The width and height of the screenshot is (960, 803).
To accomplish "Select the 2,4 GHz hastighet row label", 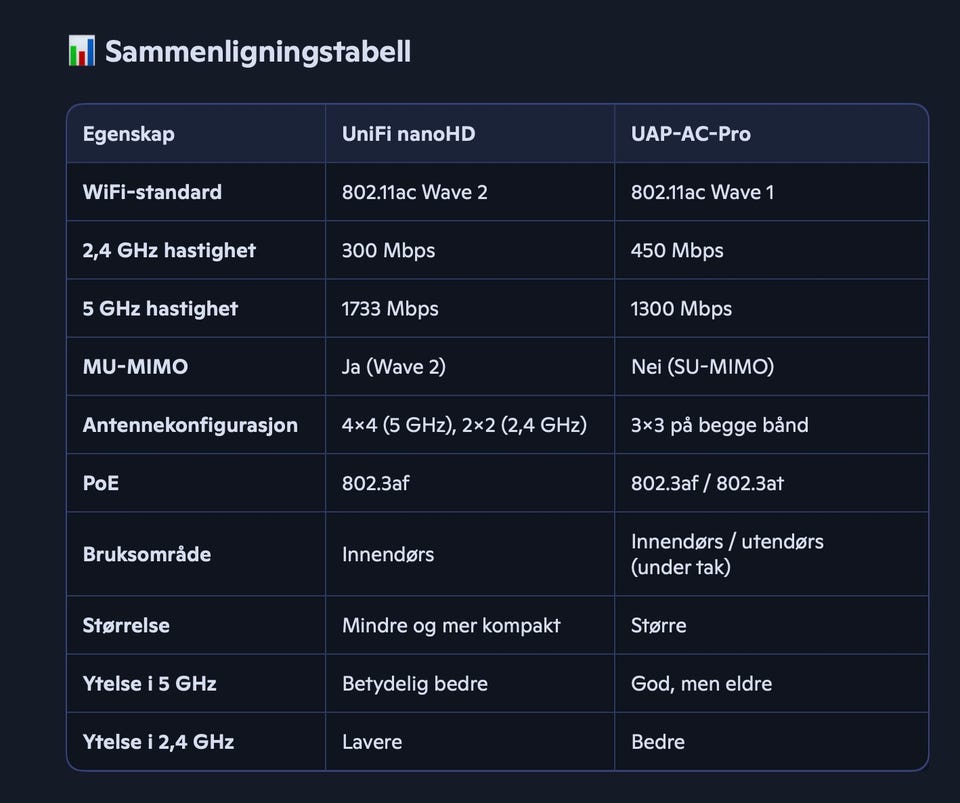I will click(x=169, y=250).
